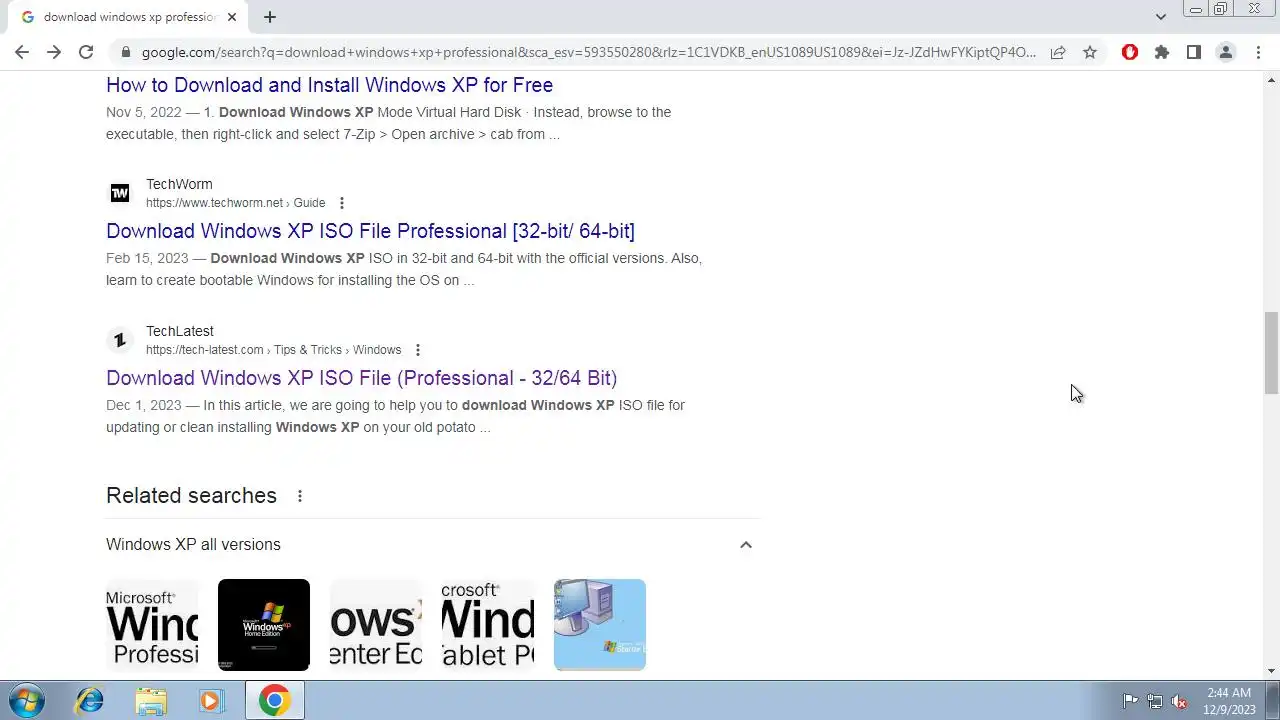
Task: Open Action Center flag icon
Action: click(1130, 701)
